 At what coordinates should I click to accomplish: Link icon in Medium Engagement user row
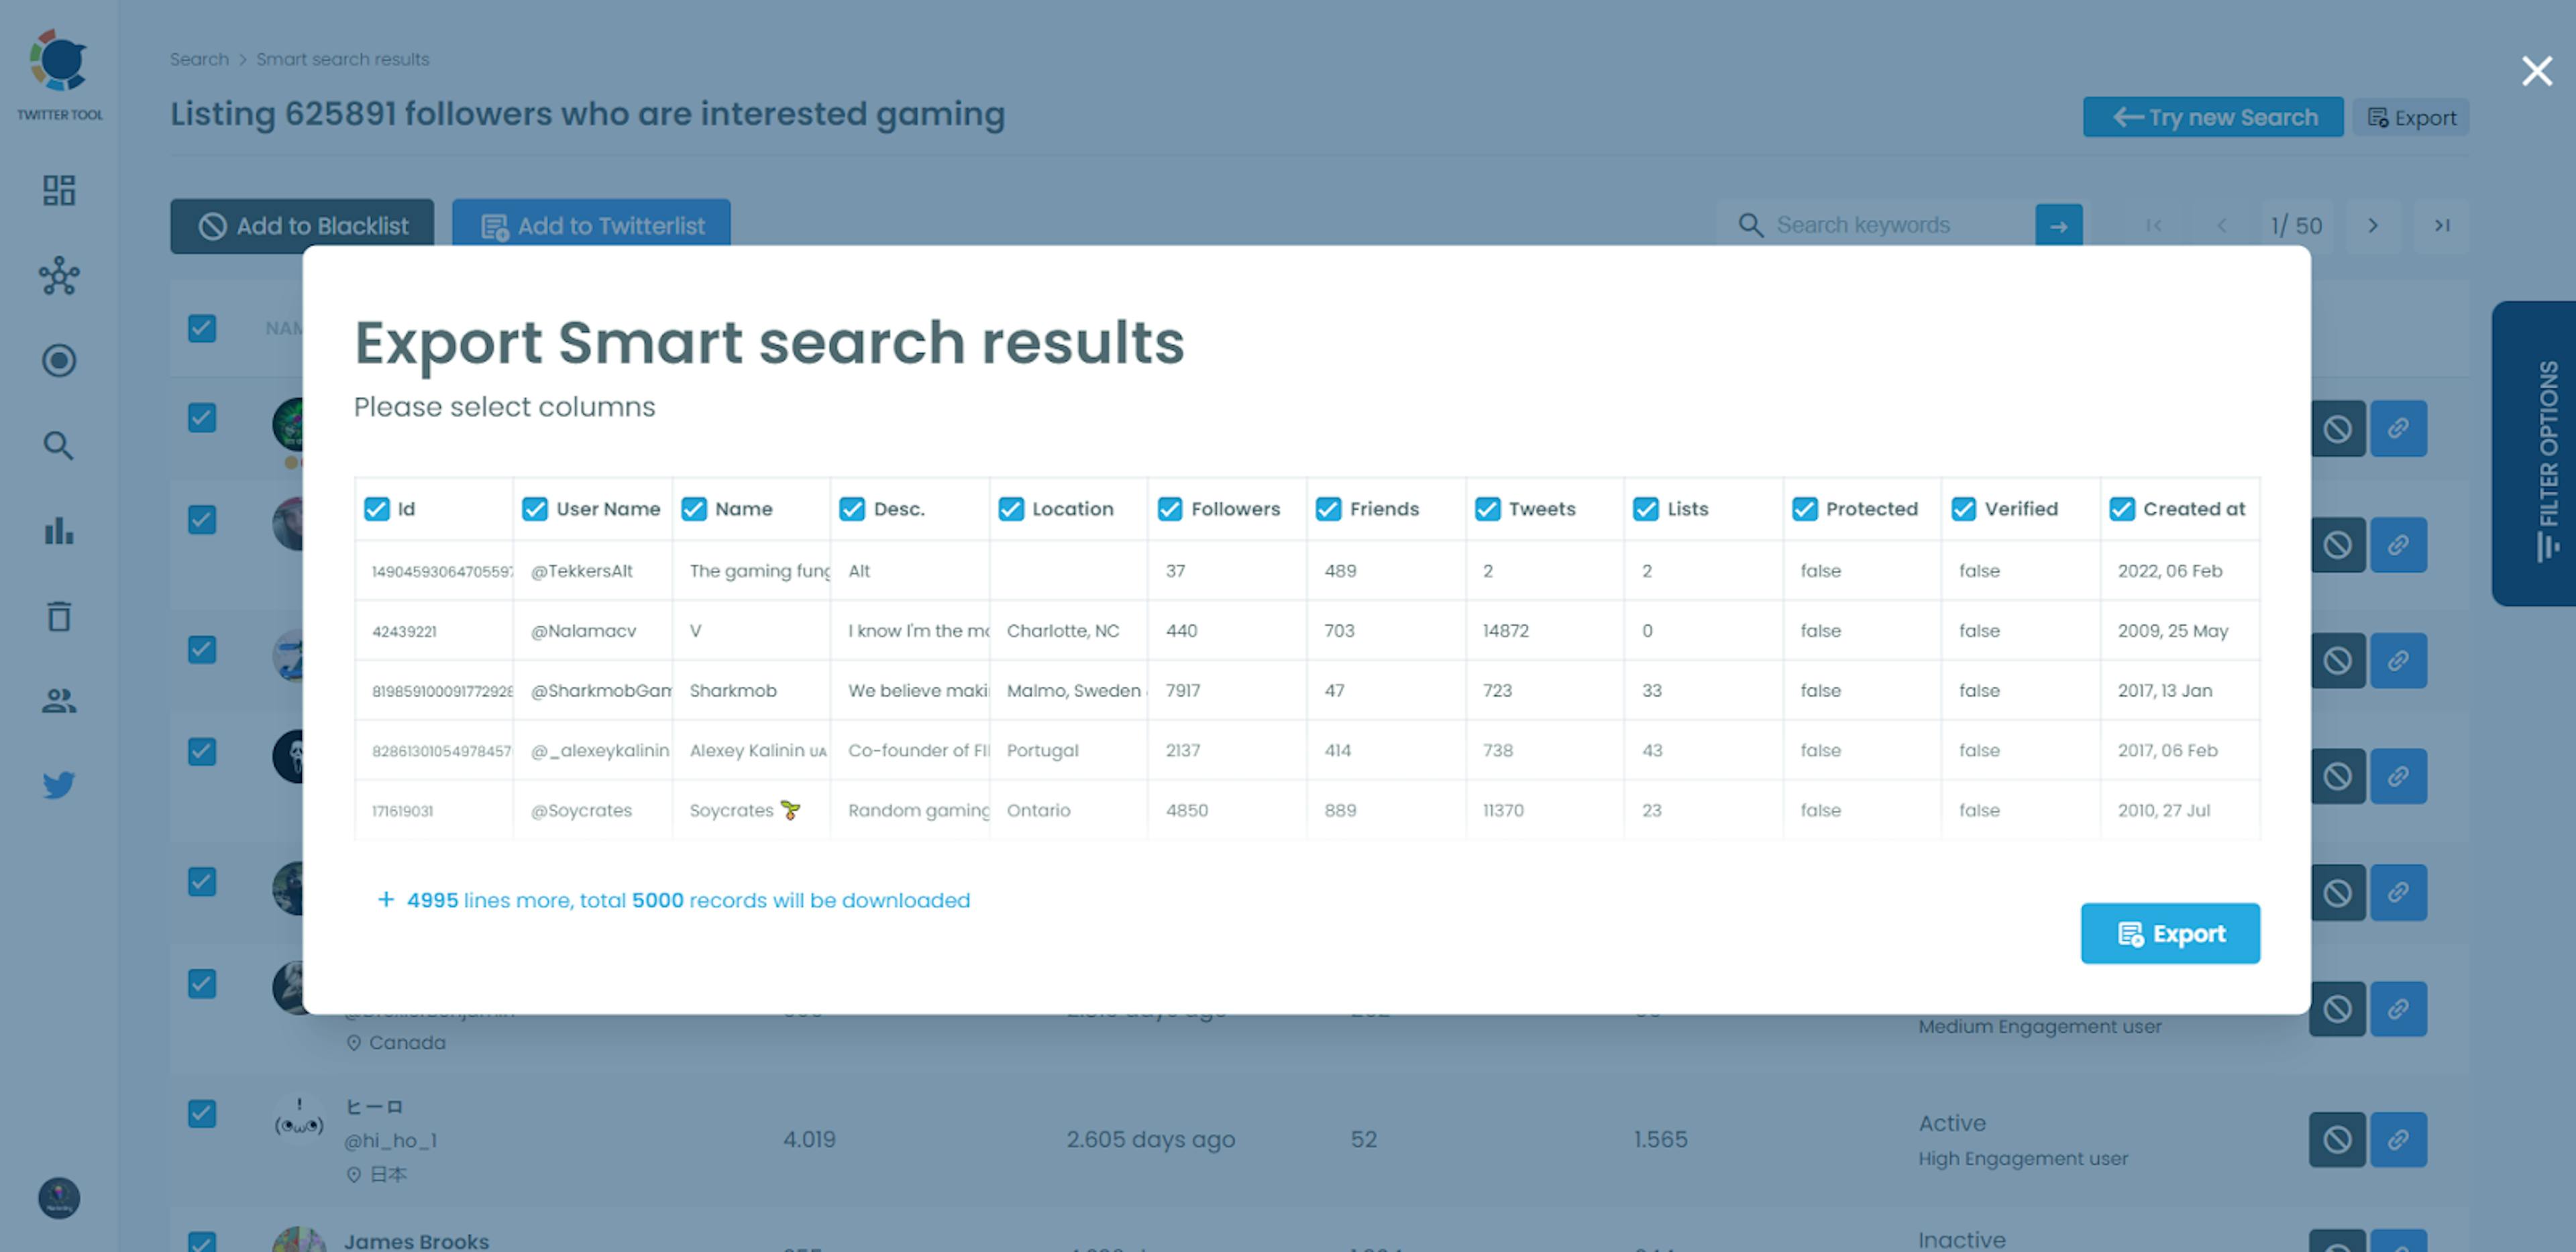2398,1008
